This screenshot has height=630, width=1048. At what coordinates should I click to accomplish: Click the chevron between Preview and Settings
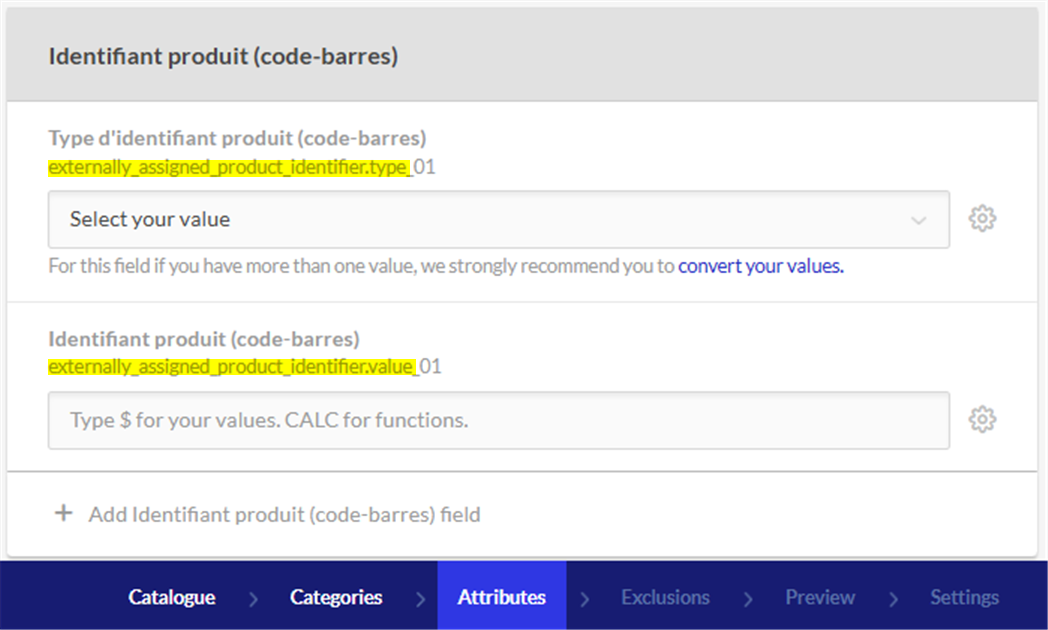893,598
